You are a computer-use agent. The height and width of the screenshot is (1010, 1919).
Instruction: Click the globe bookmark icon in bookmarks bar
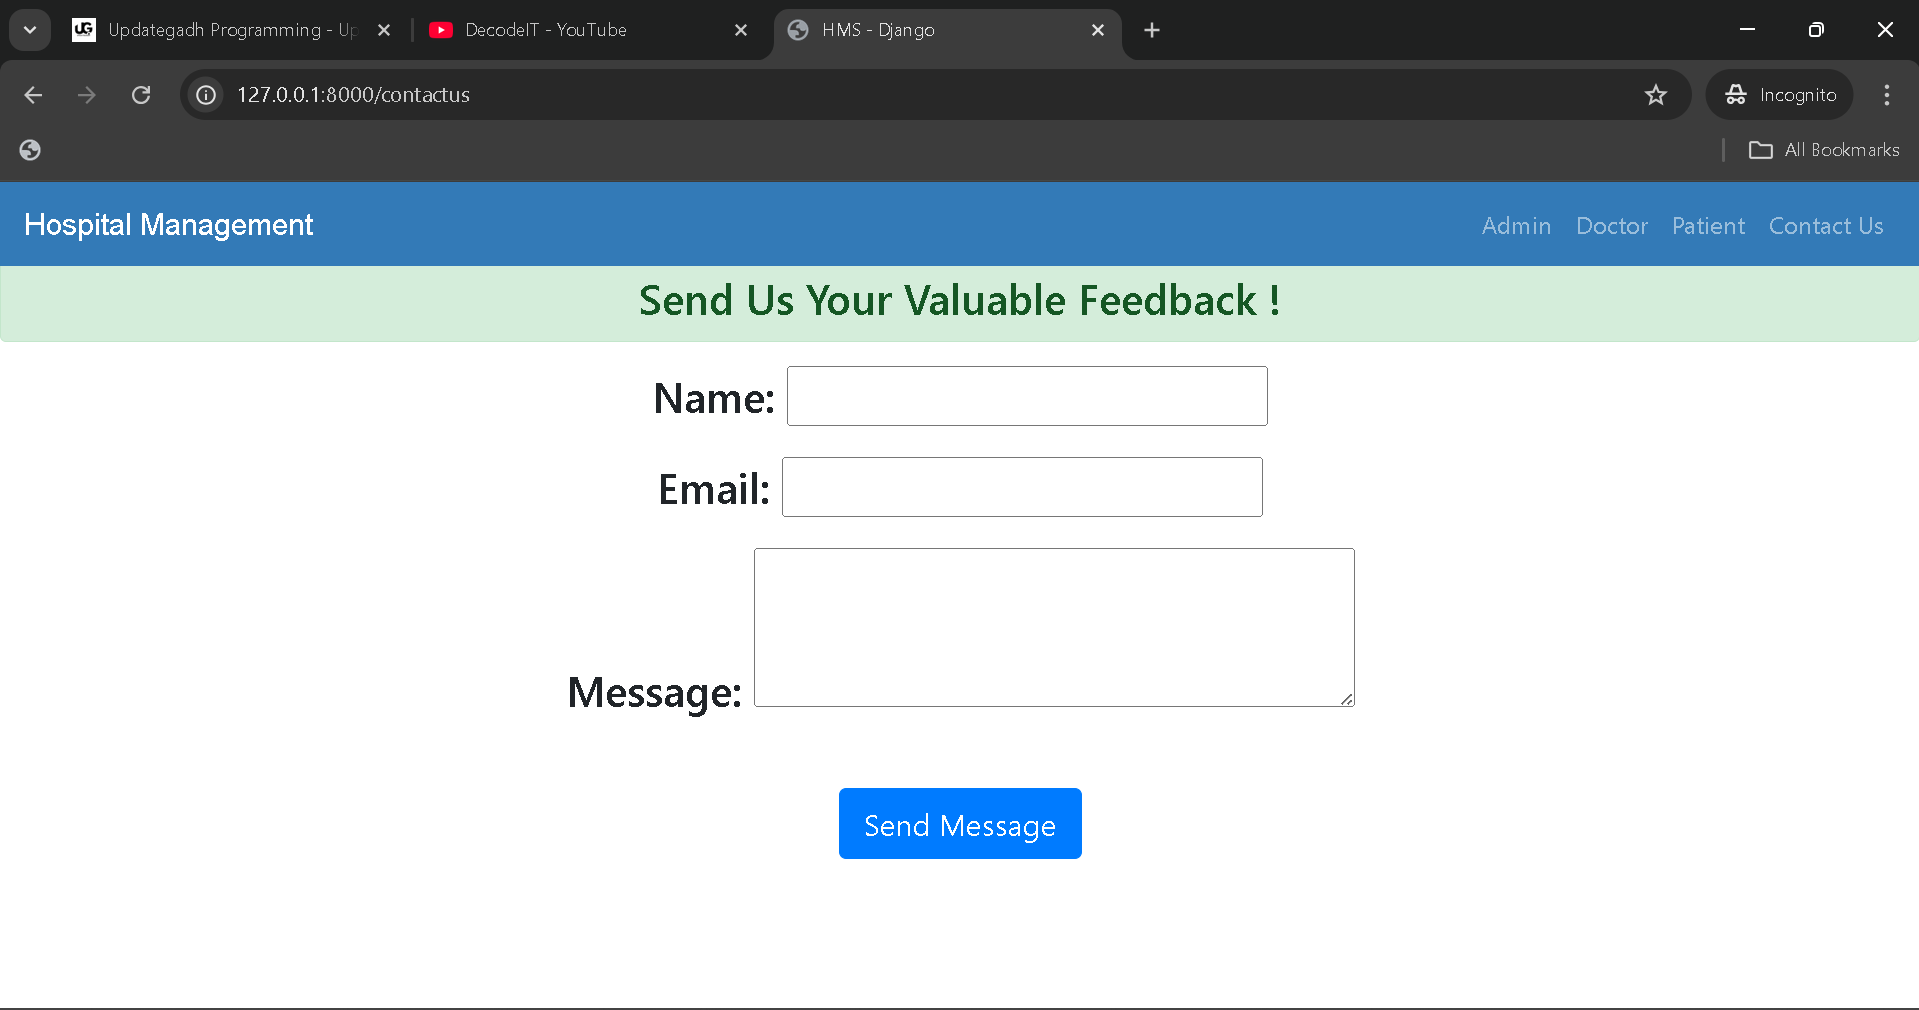pyautogui.click(x=30, y=150)
